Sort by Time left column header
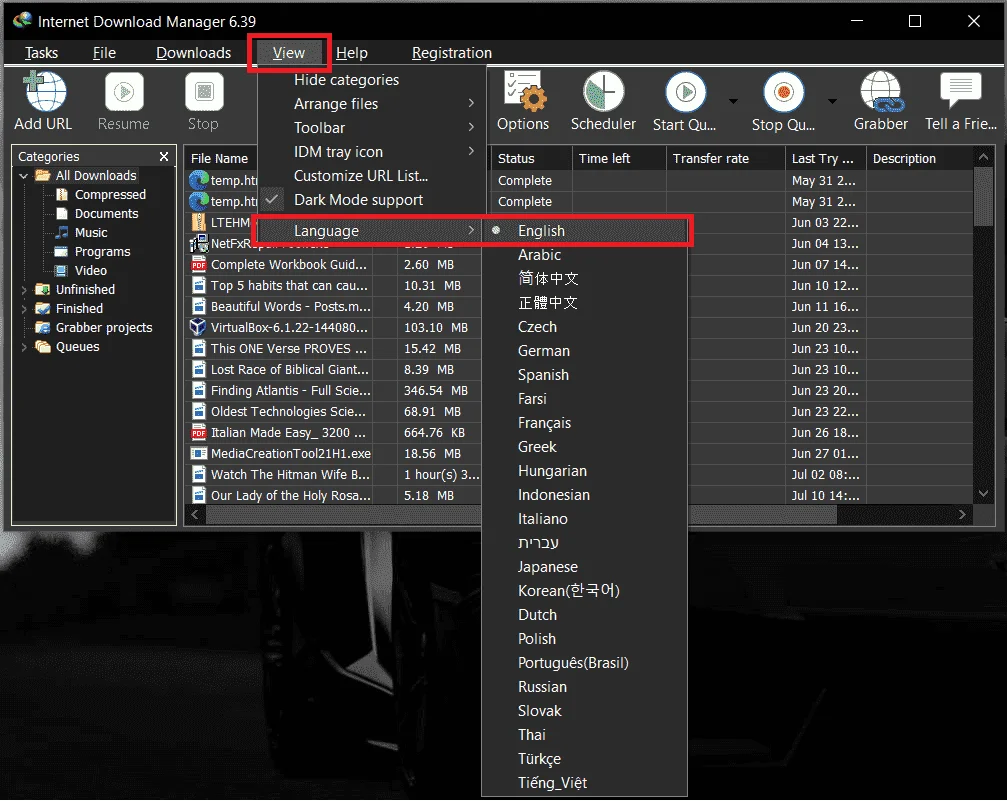 [619, 158]
